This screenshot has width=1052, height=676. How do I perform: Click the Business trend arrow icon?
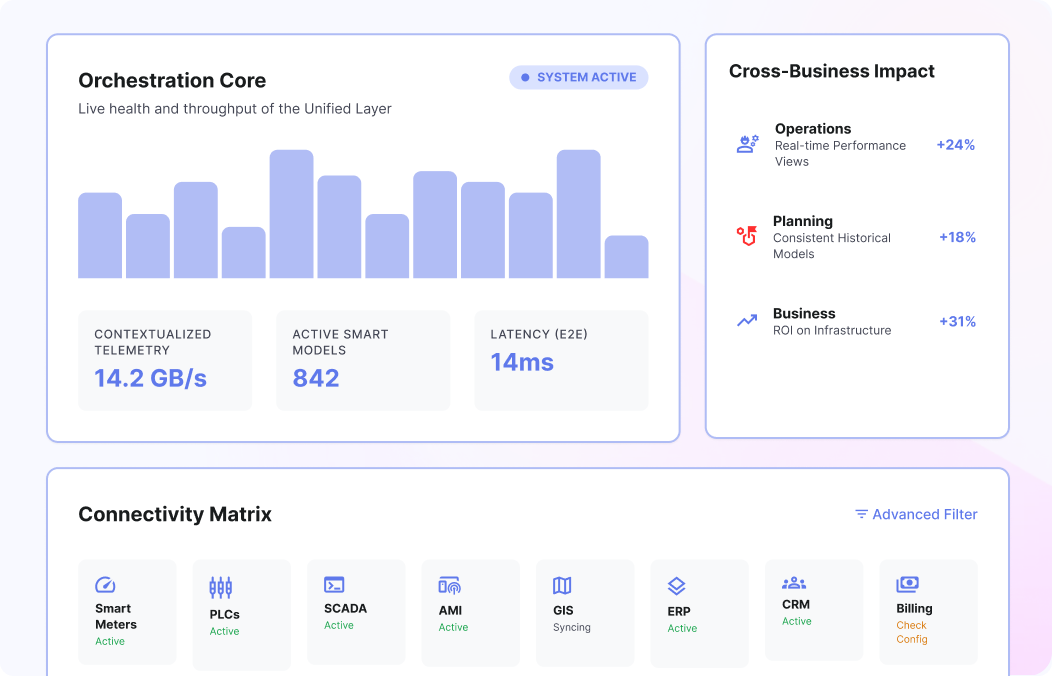[745, 320]
